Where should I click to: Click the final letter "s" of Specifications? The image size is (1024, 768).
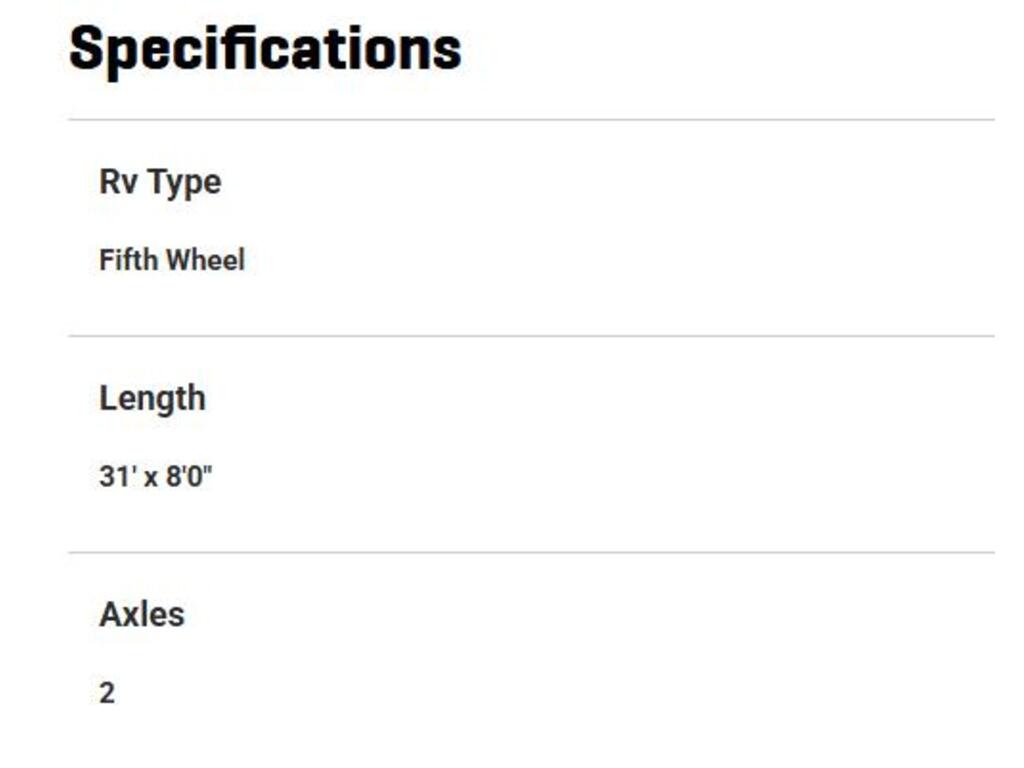pyautogui.click(x=447, y=48)
